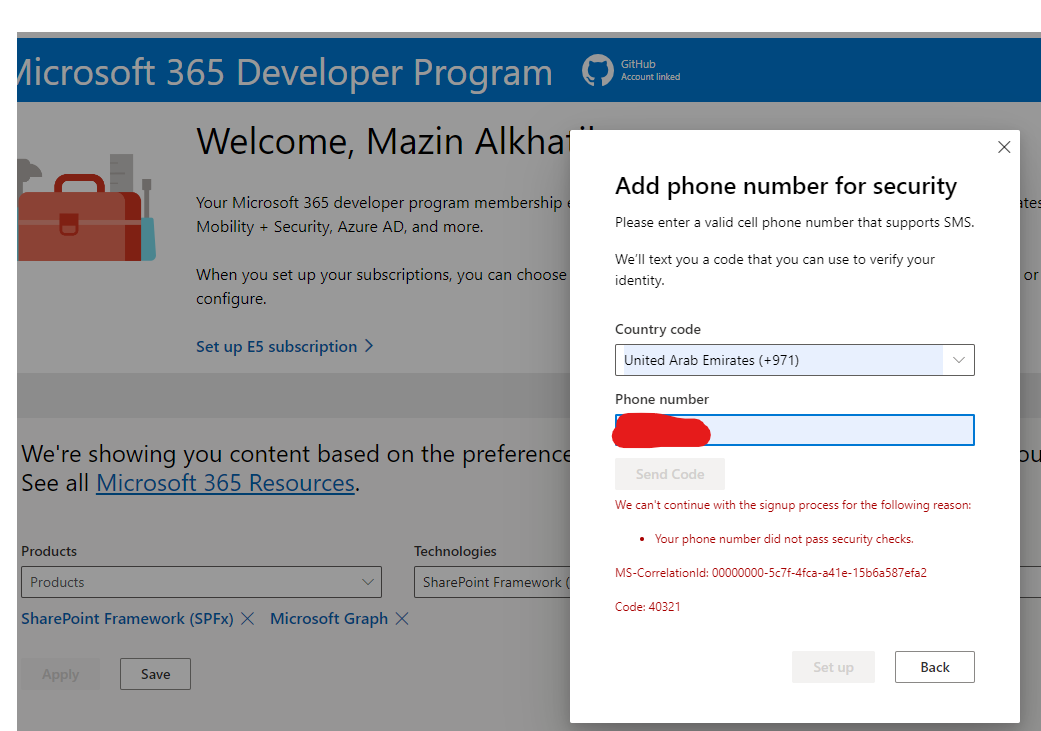Click the Save button
1041x731 pixels.
click(155, 674)
